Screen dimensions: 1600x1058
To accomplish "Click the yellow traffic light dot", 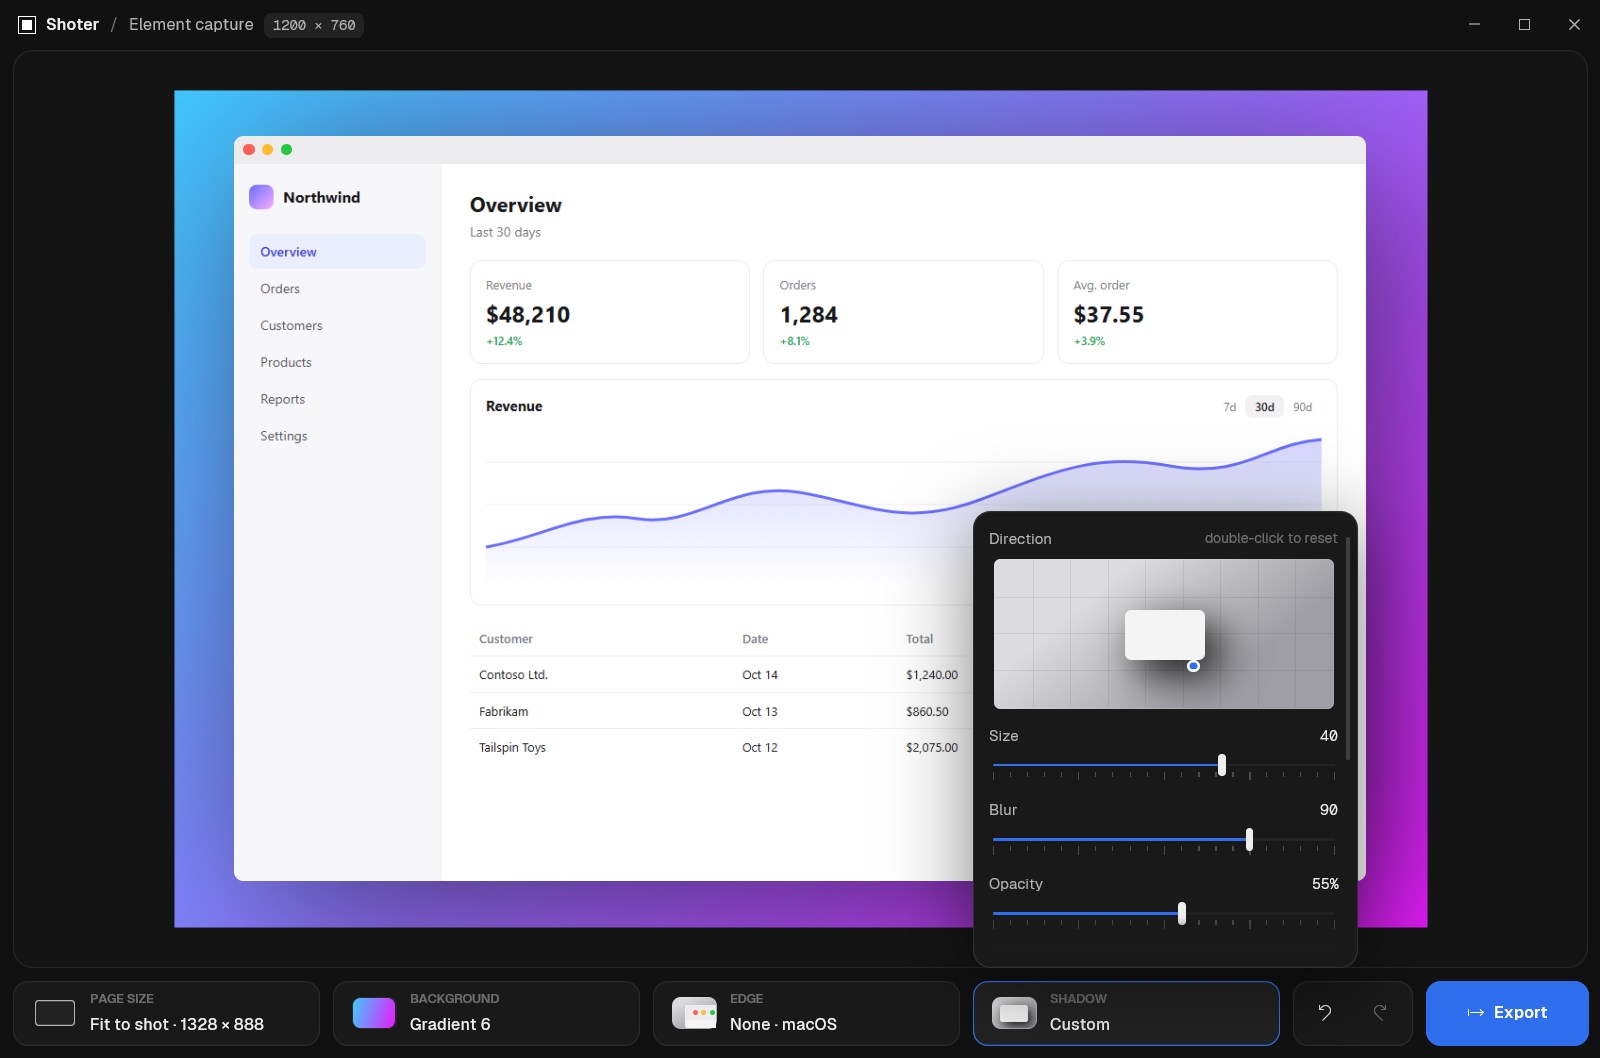I will [267, 150].
